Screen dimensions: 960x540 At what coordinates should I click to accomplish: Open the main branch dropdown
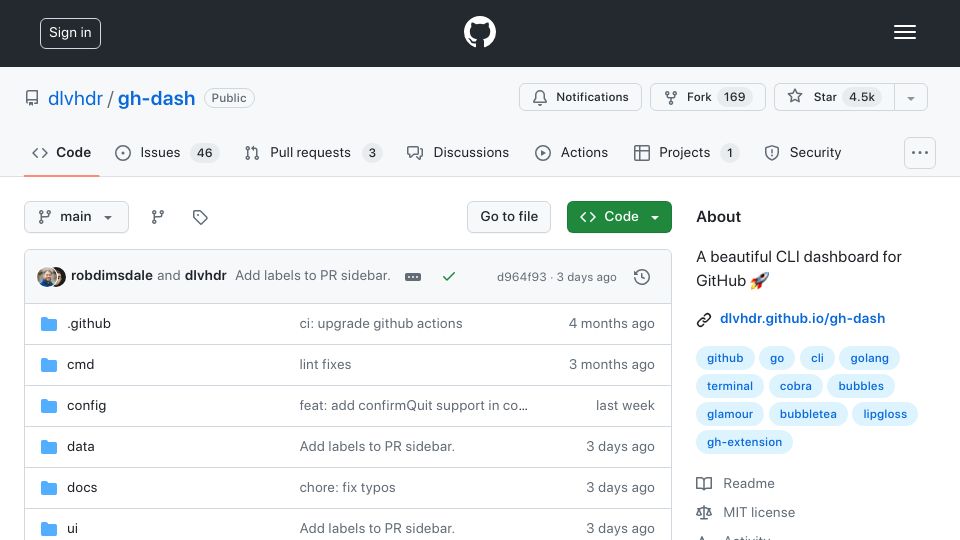[77, 217]
